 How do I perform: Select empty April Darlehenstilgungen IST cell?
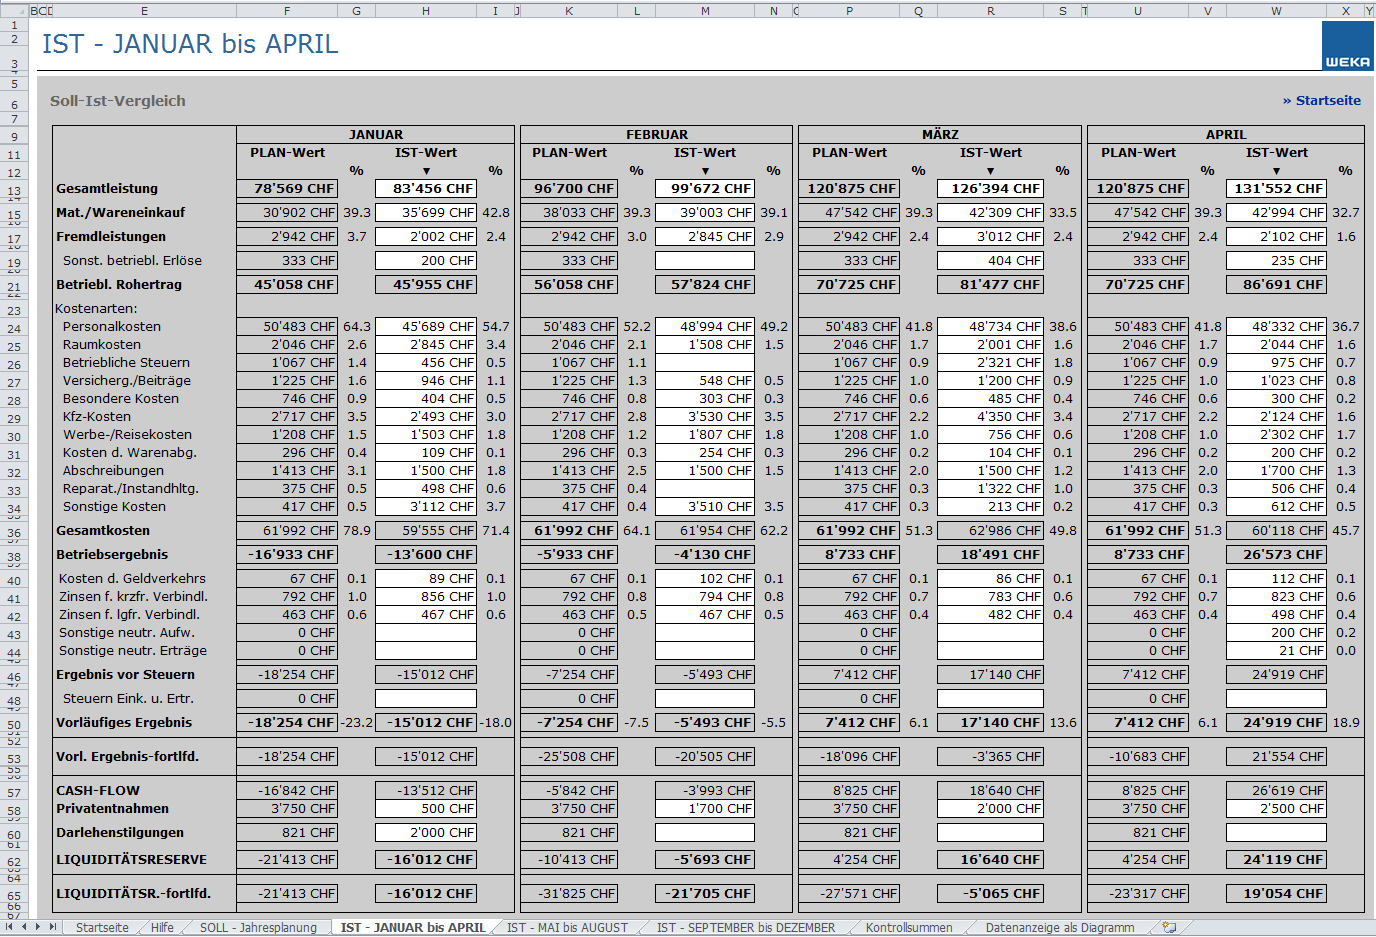pos(1276,833)
